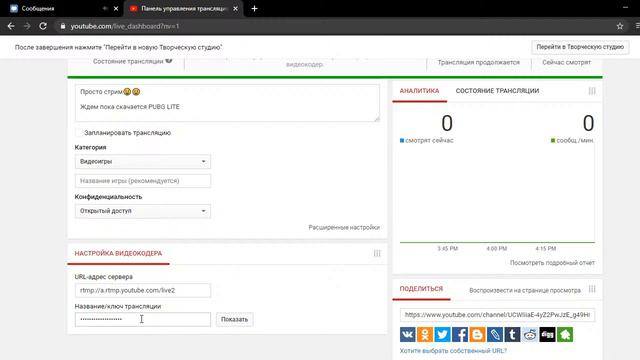Click resize grip of description text area

click(377, 118)
